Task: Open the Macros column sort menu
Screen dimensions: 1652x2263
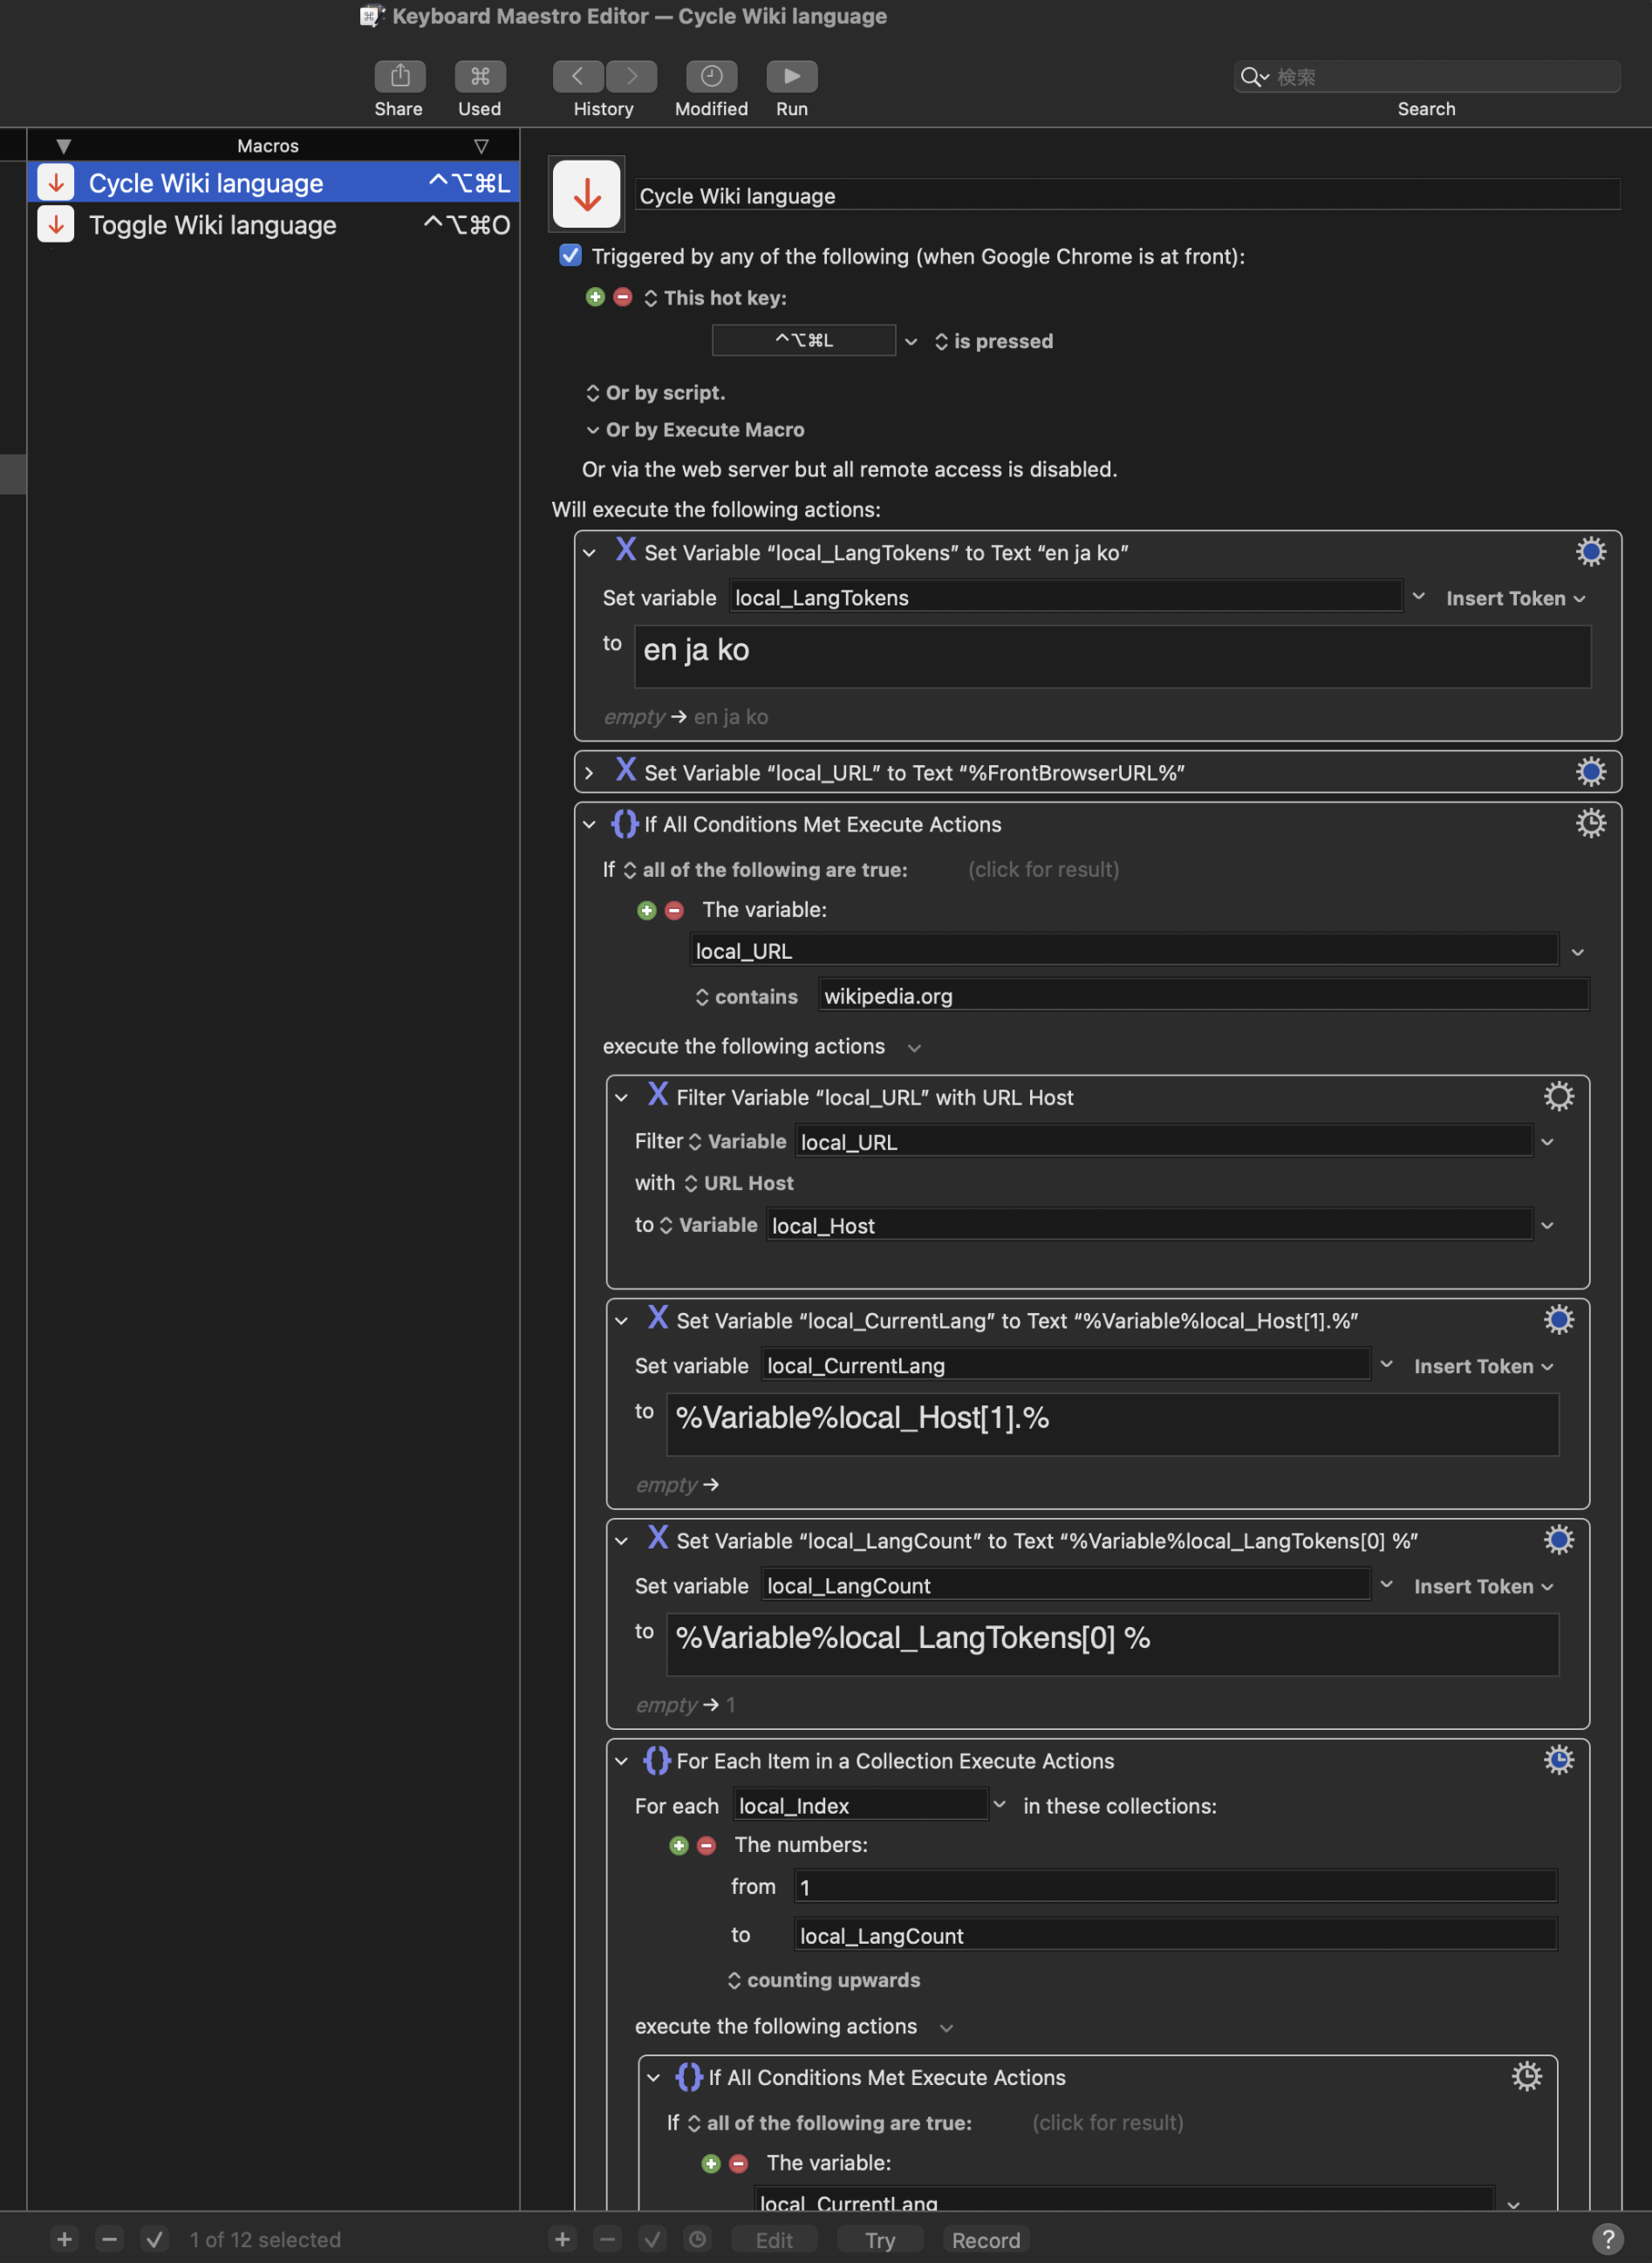Action: tap(481, 146)
